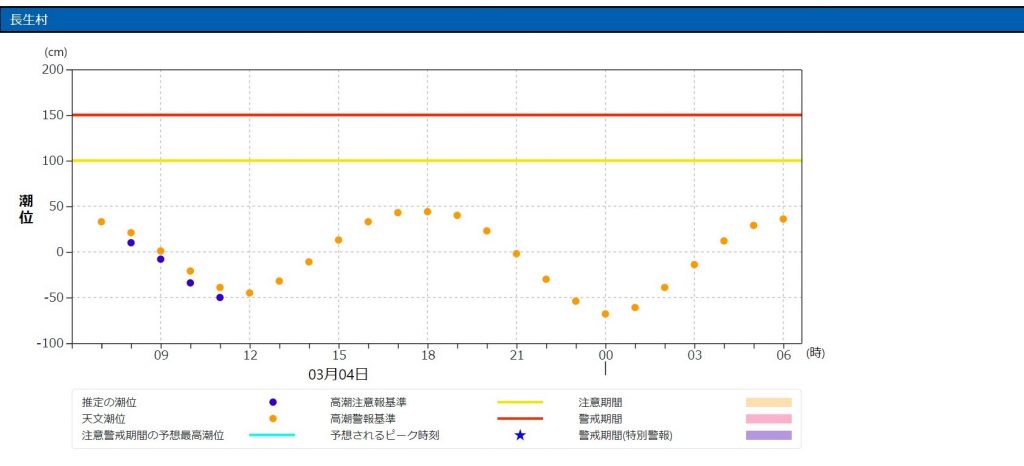Click the (時) x-axis unit label
Screen dimensions: 1024x466
tap(816, 353)
